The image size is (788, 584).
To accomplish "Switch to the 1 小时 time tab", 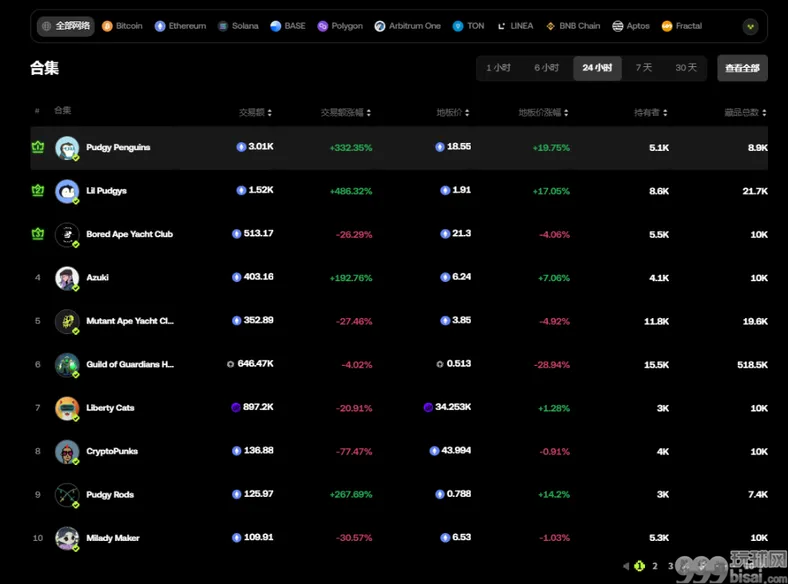I will point(498,68).
